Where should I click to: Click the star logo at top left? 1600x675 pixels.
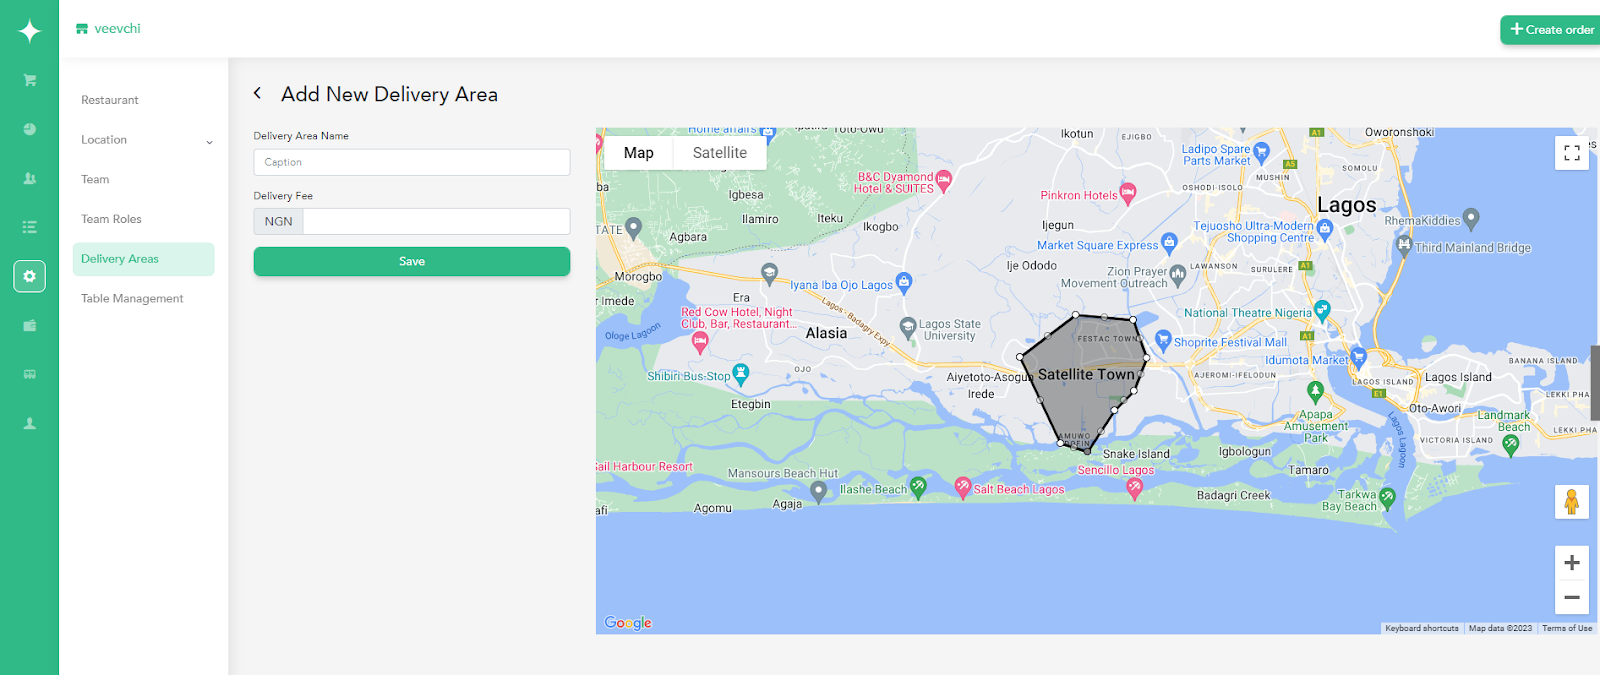(x=30, y=31)
